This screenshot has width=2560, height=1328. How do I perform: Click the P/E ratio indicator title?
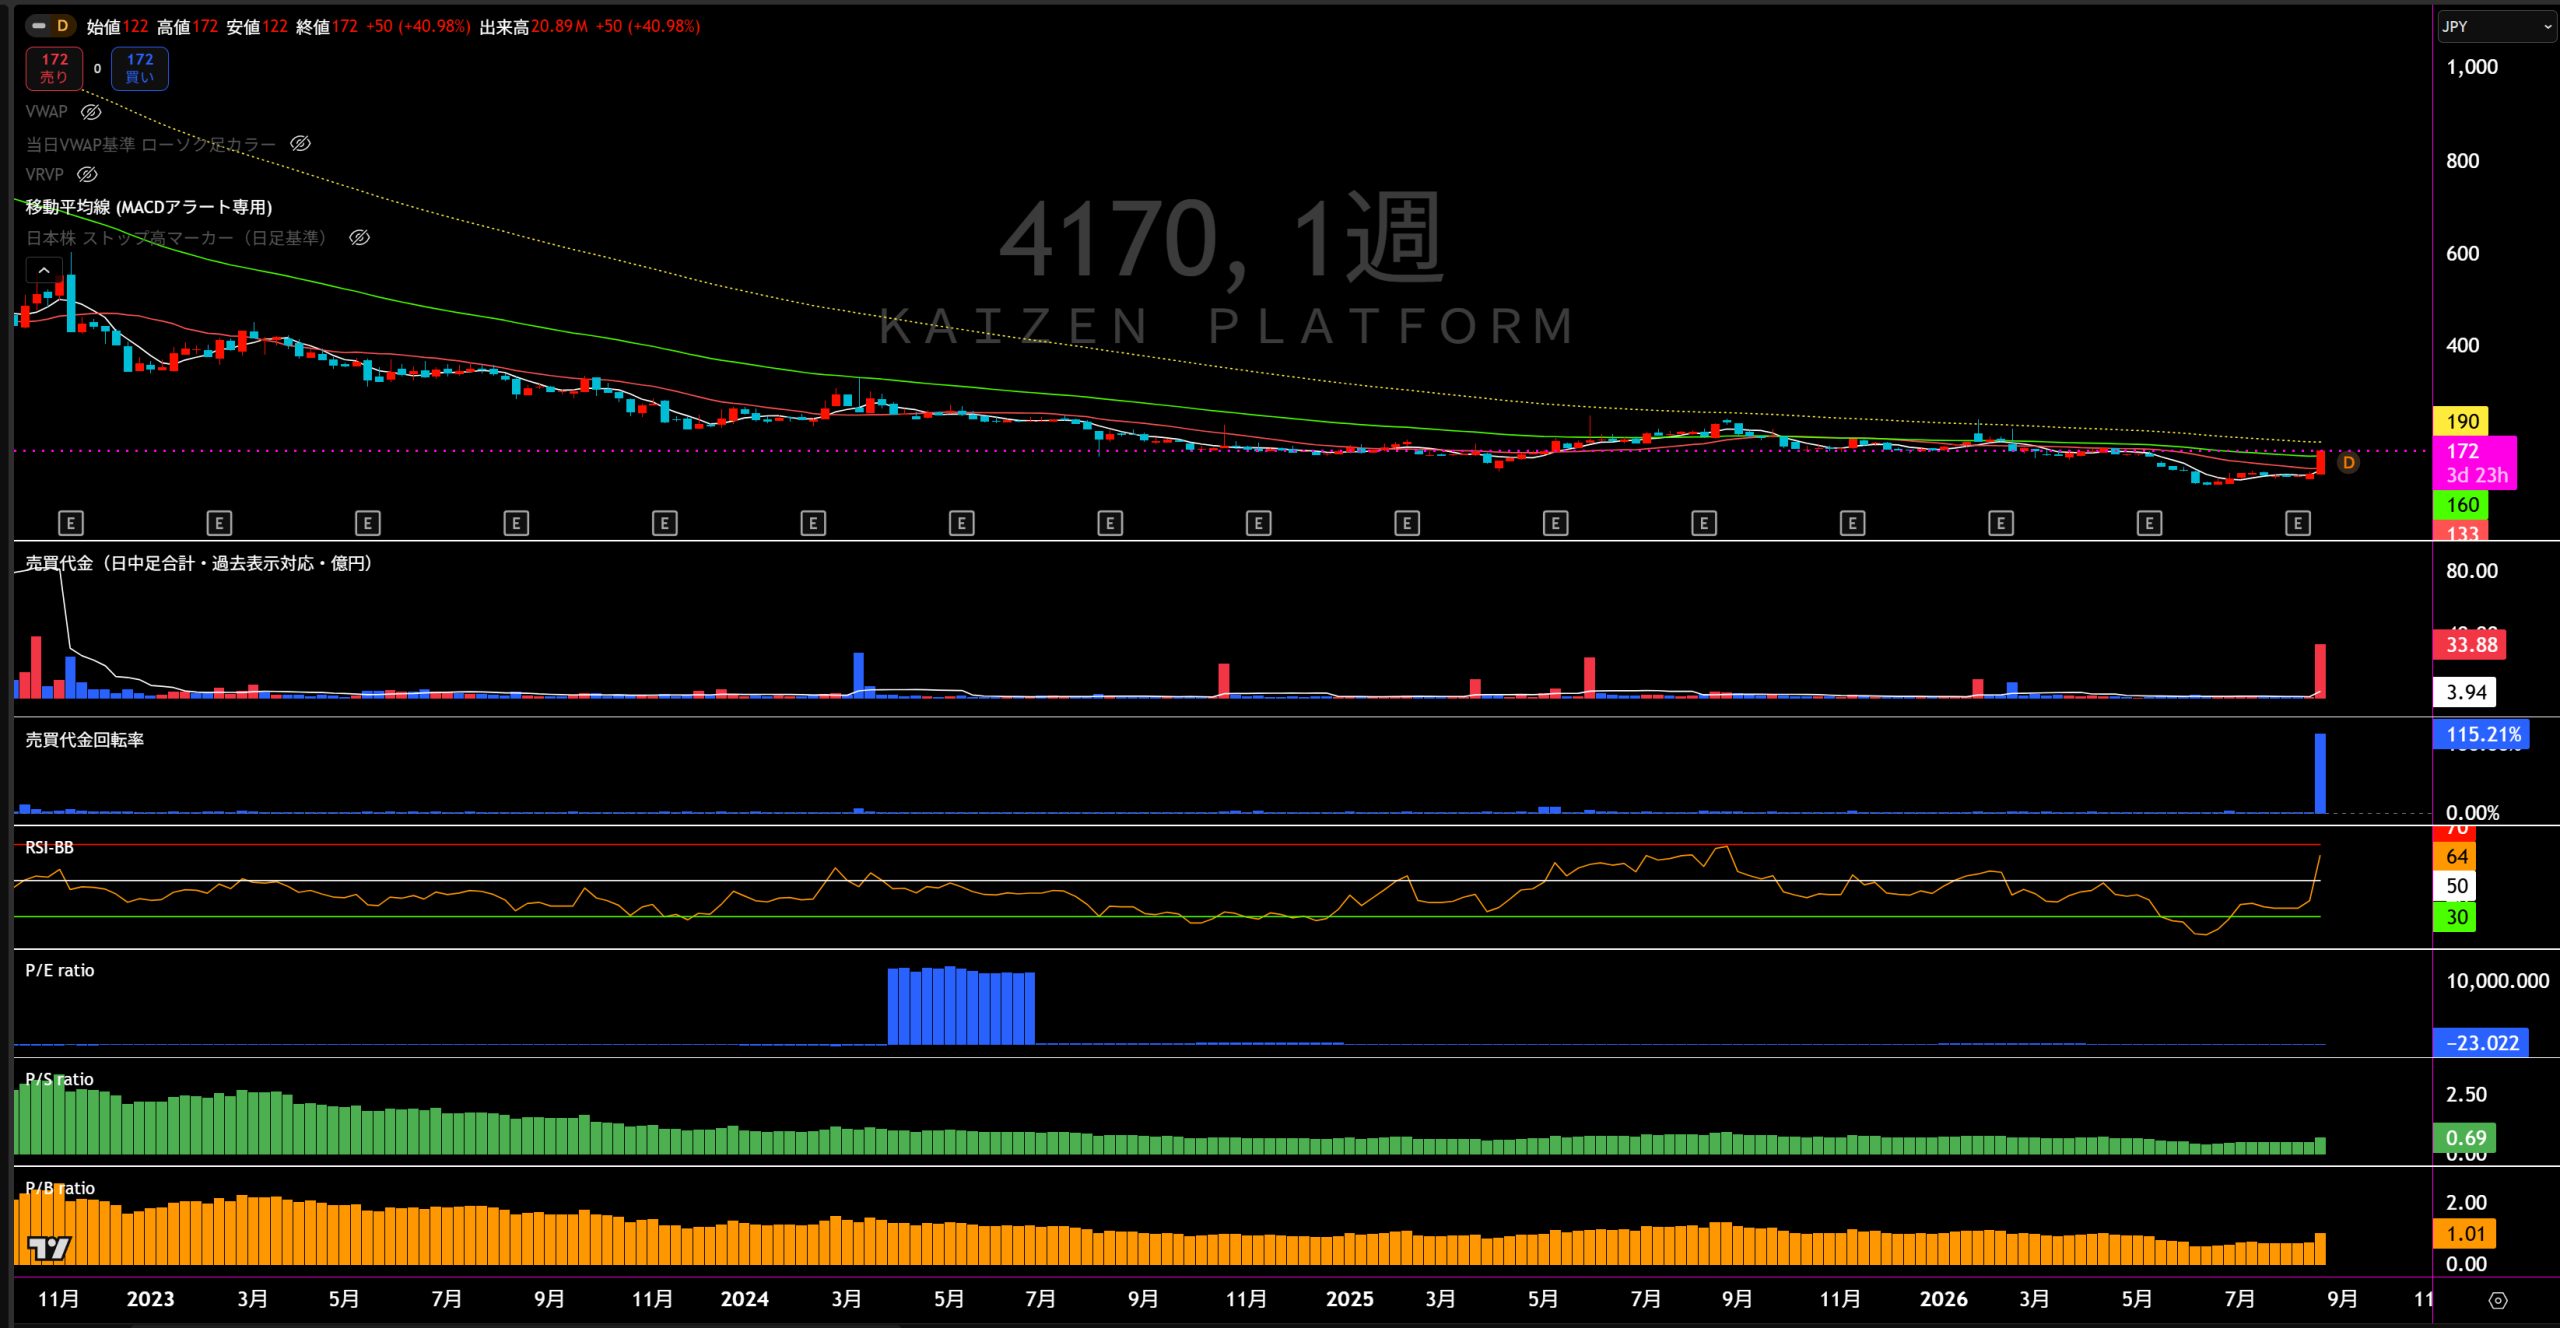tap(60, 971)
